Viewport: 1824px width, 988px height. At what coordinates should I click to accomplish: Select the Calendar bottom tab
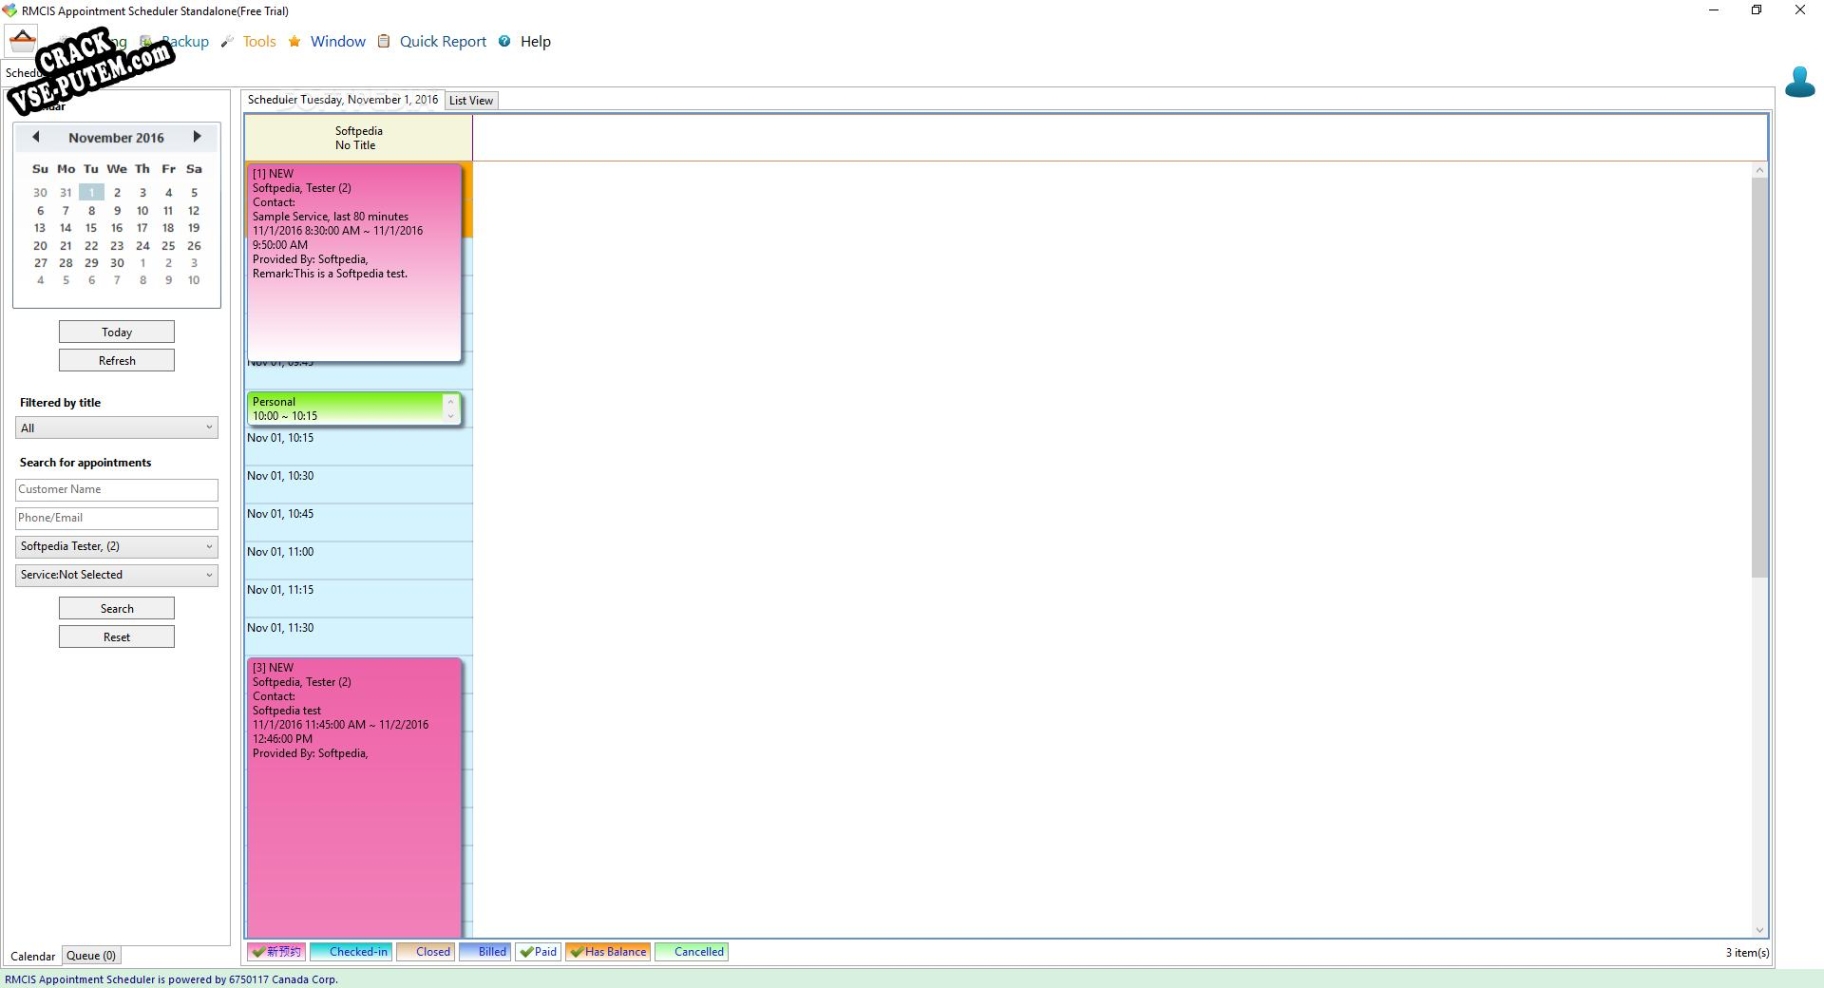[33, 956]
